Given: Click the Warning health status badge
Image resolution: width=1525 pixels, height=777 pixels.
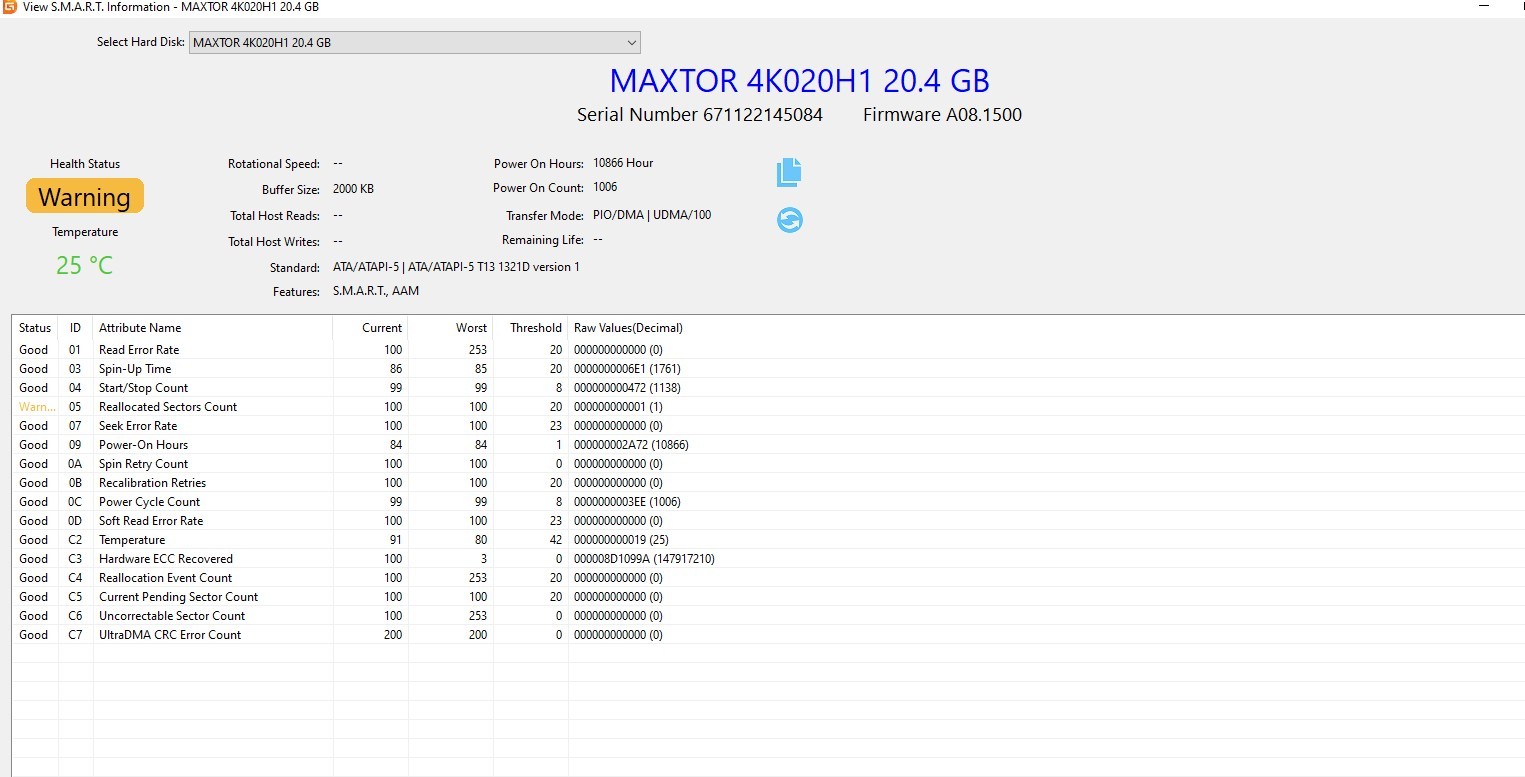Looking at the screenshot, I should pyautogui.click(x=85, y=196).
